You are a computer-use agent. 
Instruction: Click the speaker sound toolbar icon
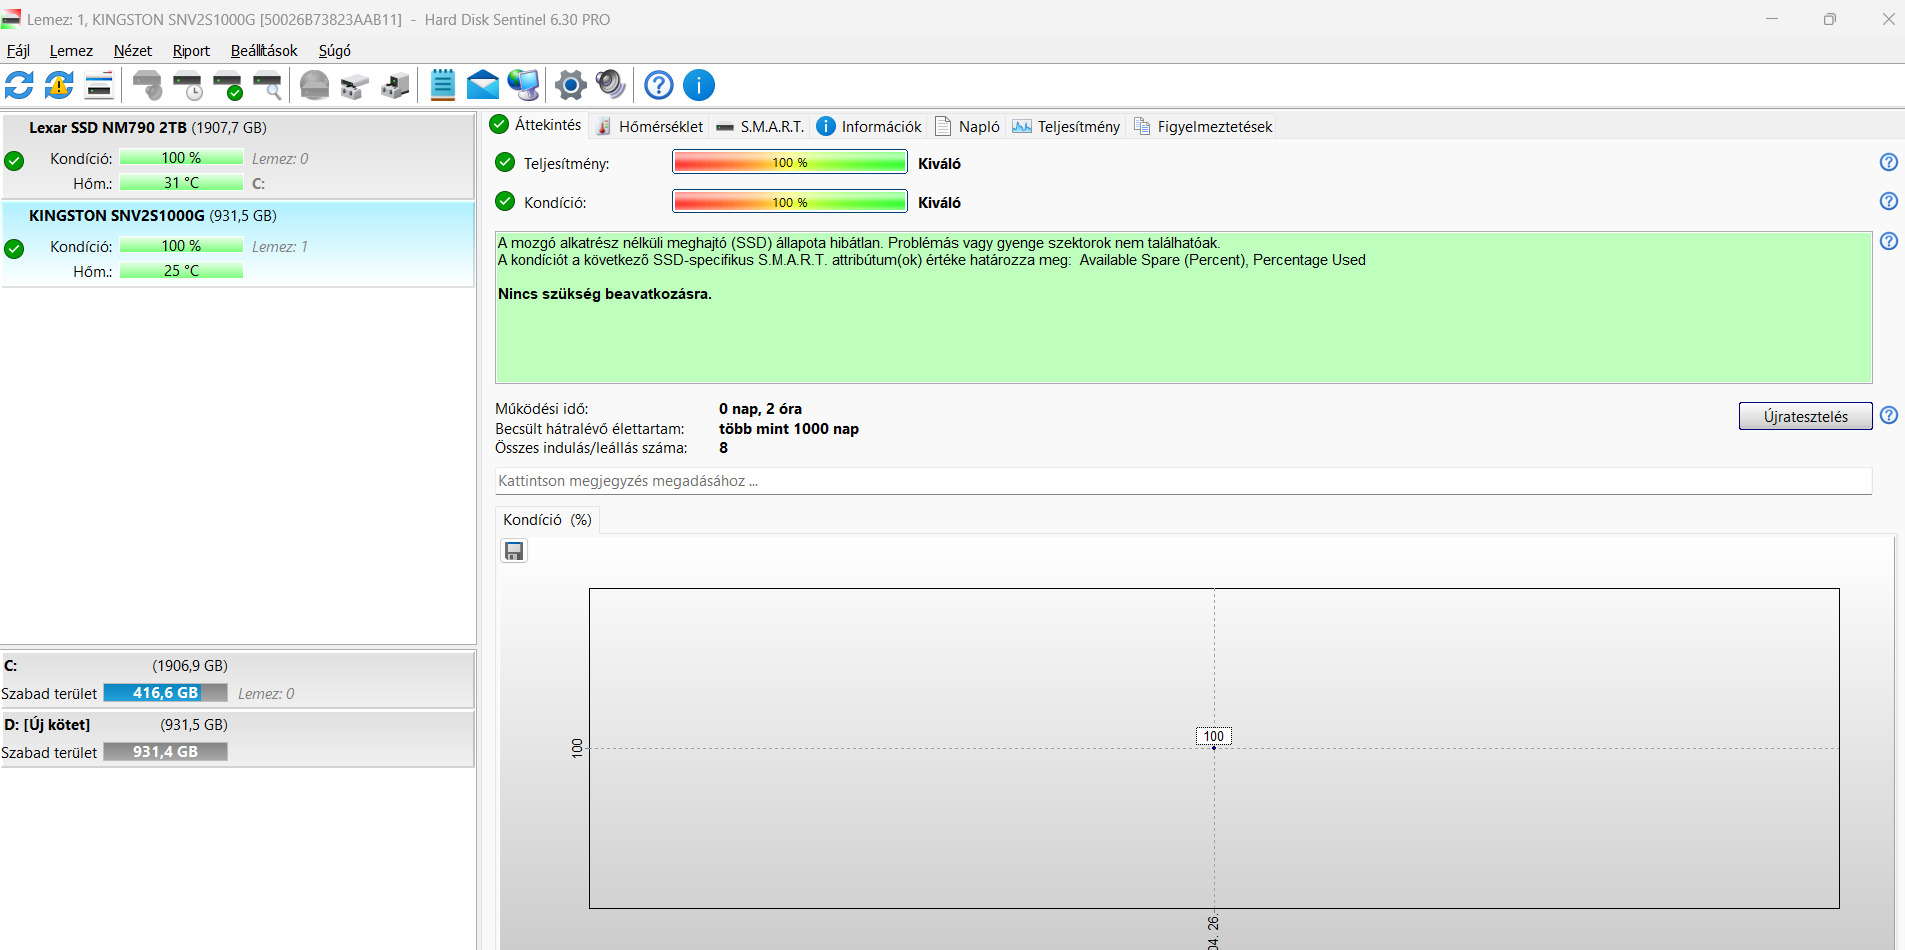tap(610, 85)
